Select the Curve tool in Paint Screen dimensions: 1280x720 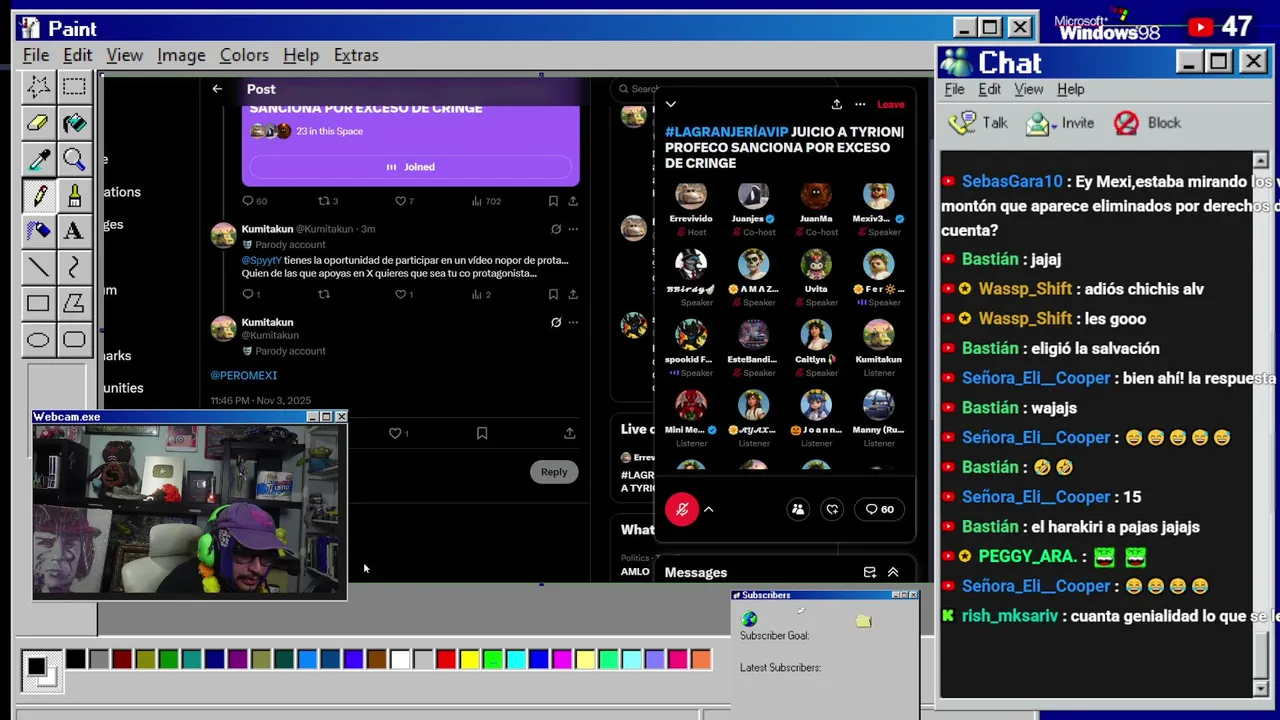[74, 267]
